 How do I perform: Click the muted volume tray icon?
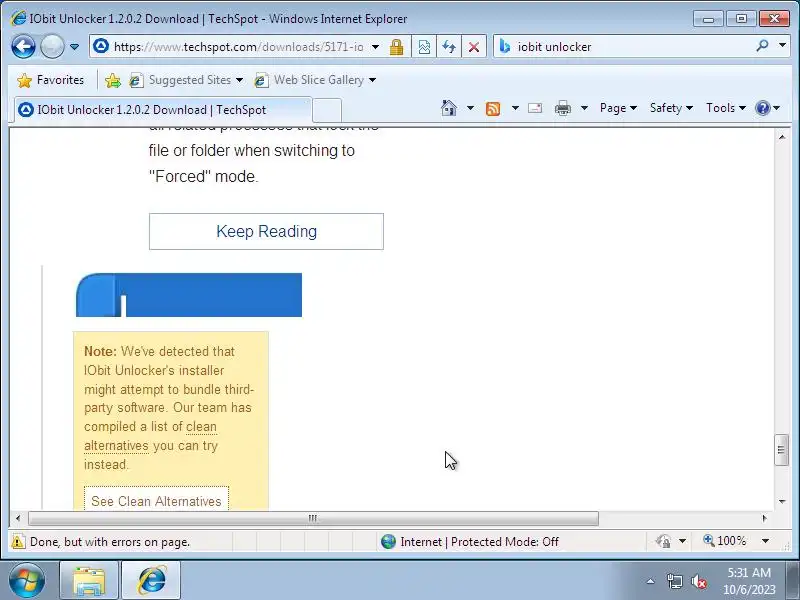pos(698,581)
